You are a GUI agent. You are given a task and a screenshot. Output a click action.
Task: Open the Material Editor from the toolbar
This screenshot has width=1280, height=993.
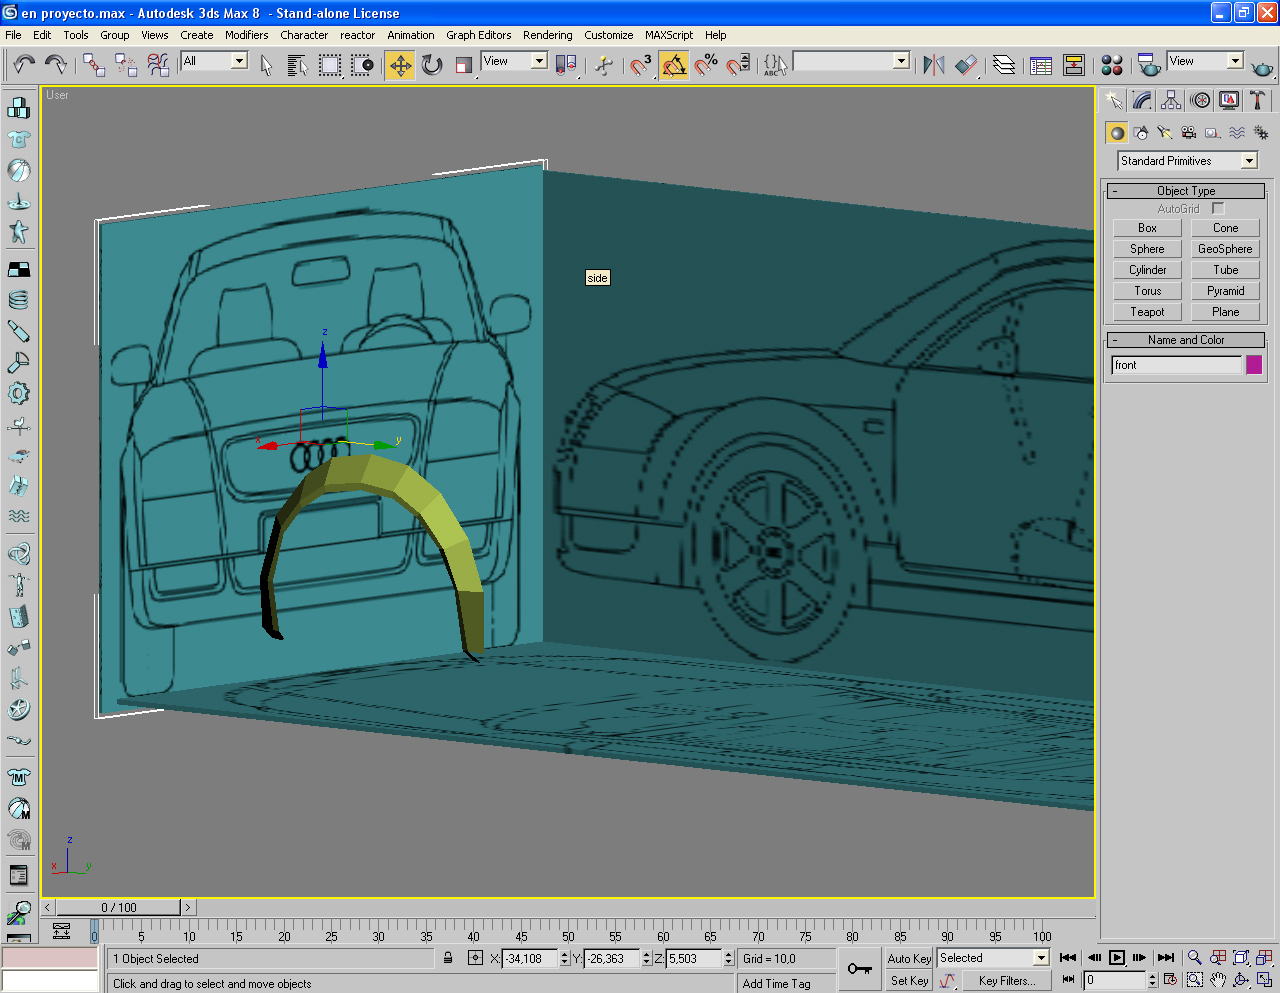click(1111, 66)
